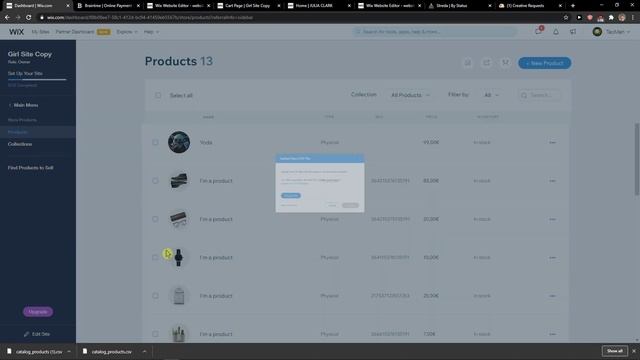Image resolution: width=640 pixels, height=360 pixels.
Task: Click browser back arrow
Action: click(7, 18)
